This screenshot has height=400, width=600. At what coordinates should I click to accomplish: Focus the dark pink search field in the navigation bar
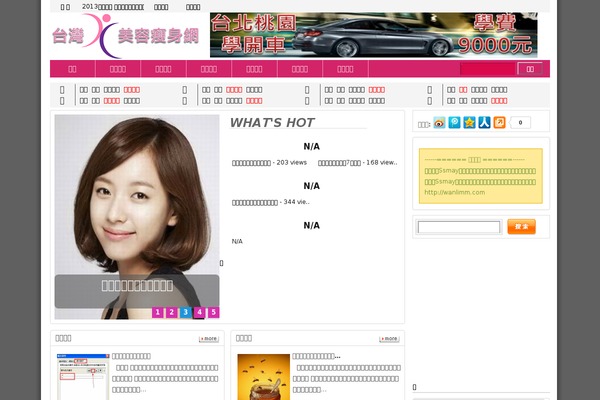[488, 69]
